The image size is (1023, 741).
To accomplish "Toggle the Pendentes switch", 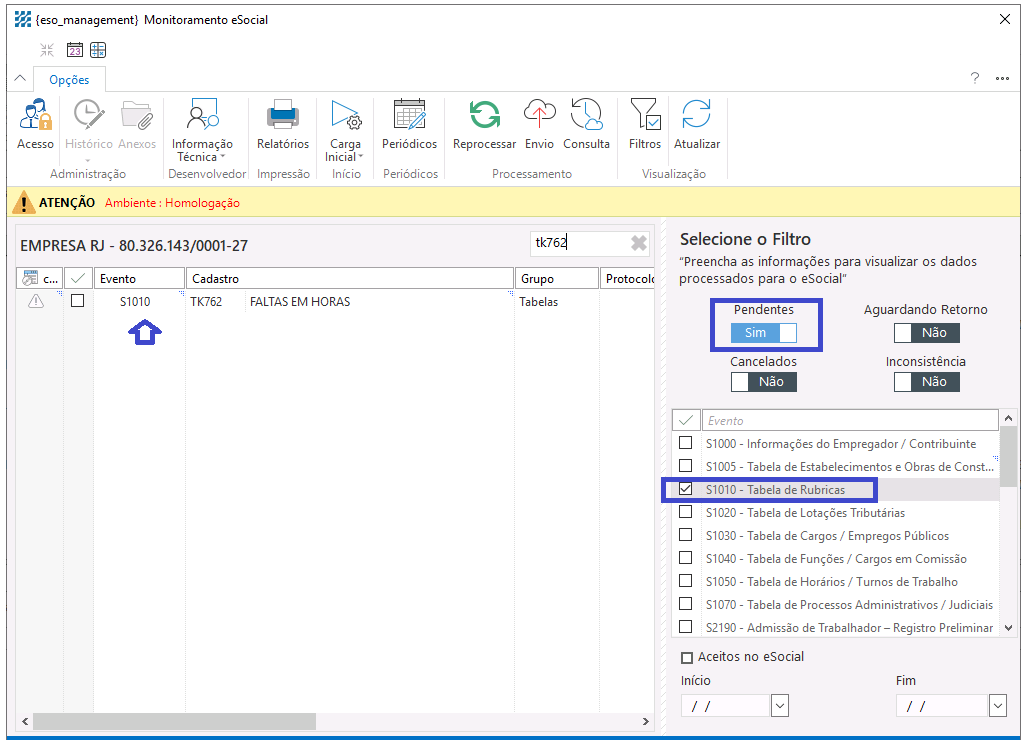I will [764, 333].
